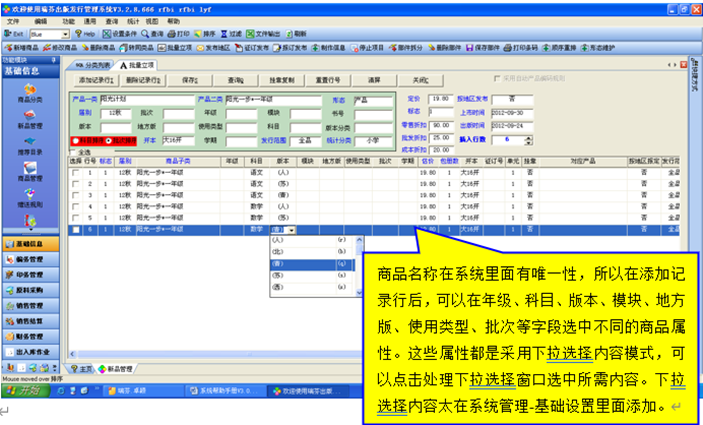703x425 pixels.
Task: Check the checkbox for row 2
Action: pyautogui.click(x=75, y=184)
